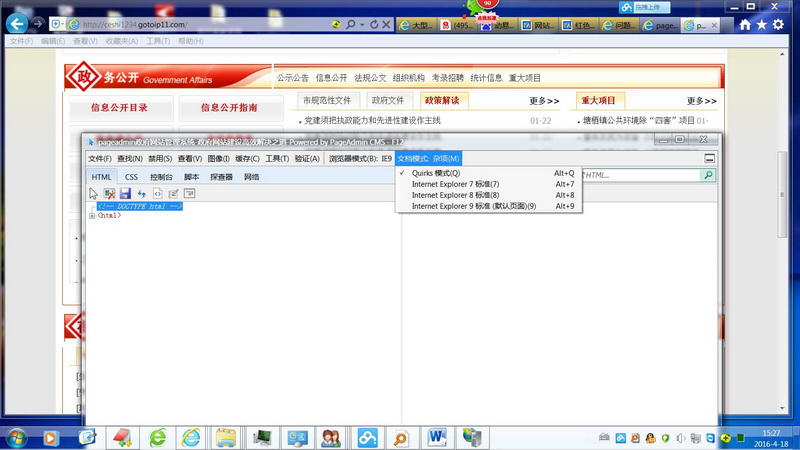Click the blue floppy save icon
Image resolution: width=800 pixels, height=450 pixels.
pos(126,193)
